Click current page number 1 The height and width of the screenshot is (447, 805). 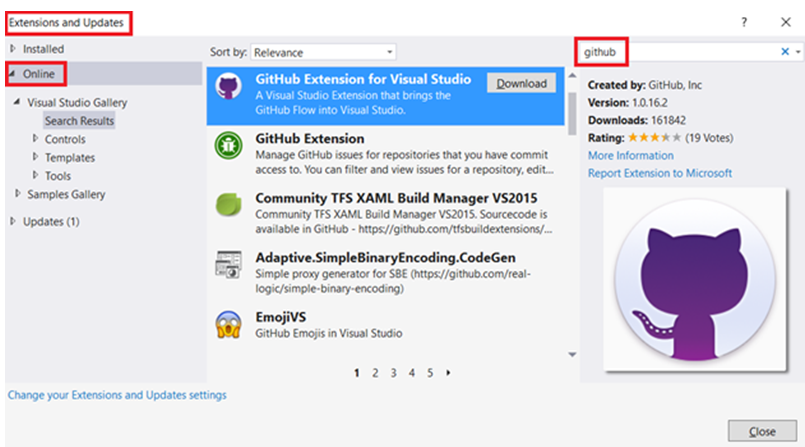pyautogui.click(x=357, y=373)
